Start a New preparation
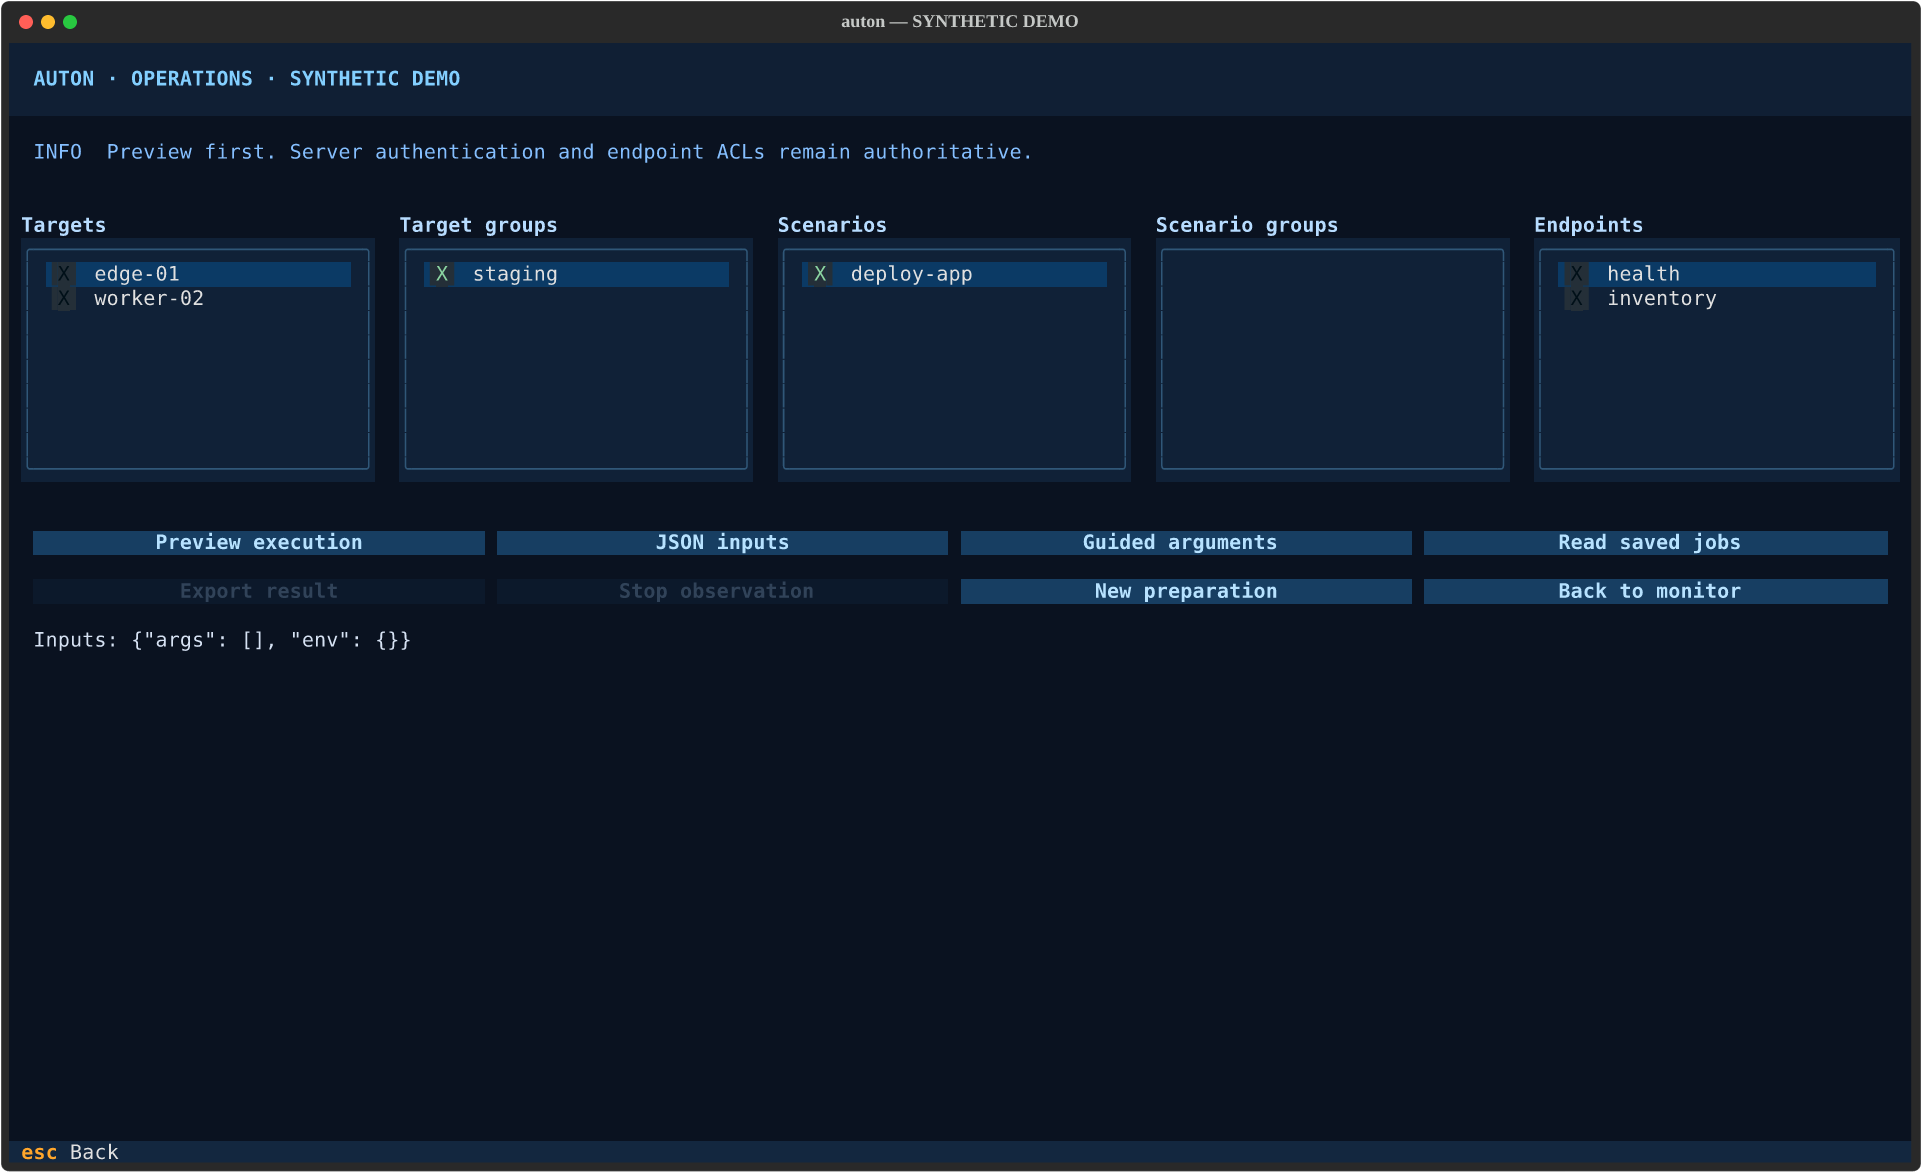Image resolution: width=1922 pixels, height=1172 pixels. (x=1186, y=592)
